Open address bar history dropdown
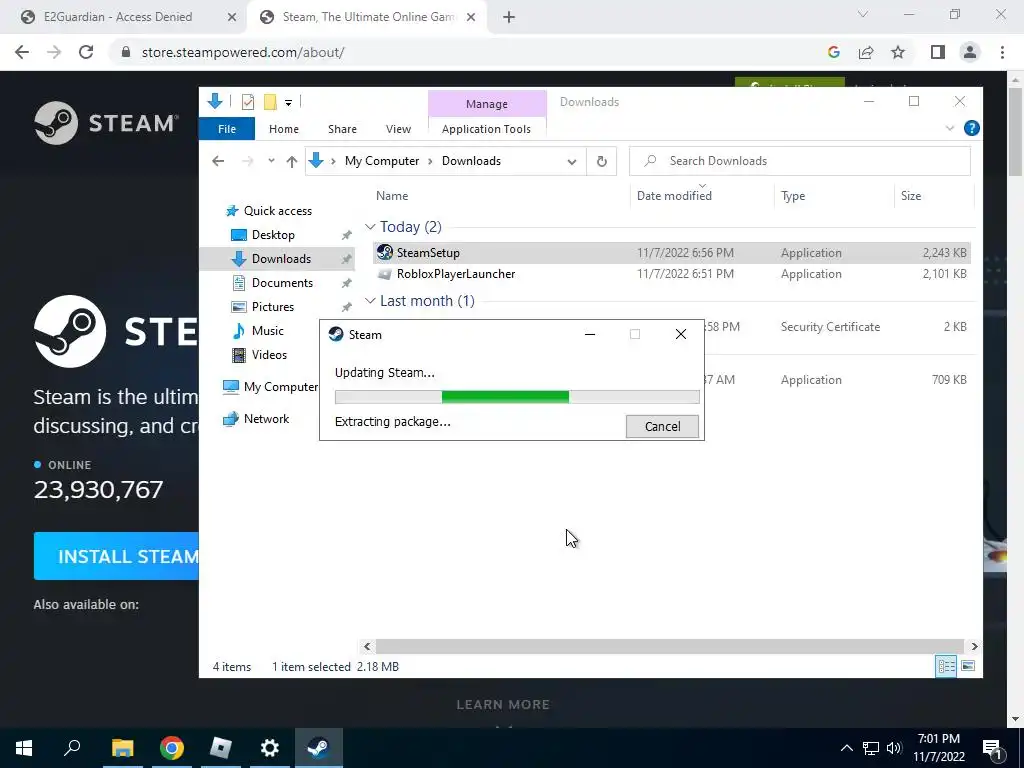The width and height of the screenshot is (1024, 768). point(572,161)
